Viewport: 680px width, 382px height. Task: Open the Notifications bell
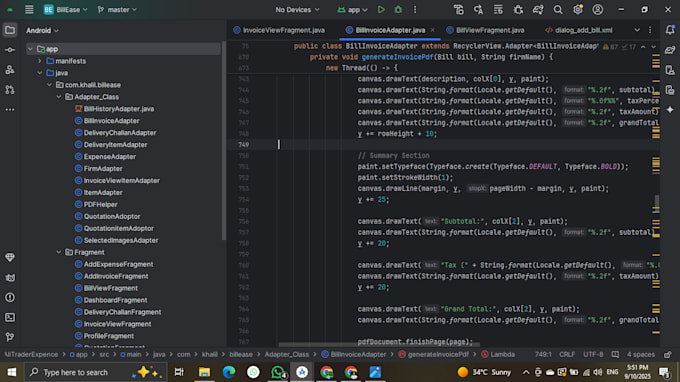pyautogui.click(x=670, y=30)
